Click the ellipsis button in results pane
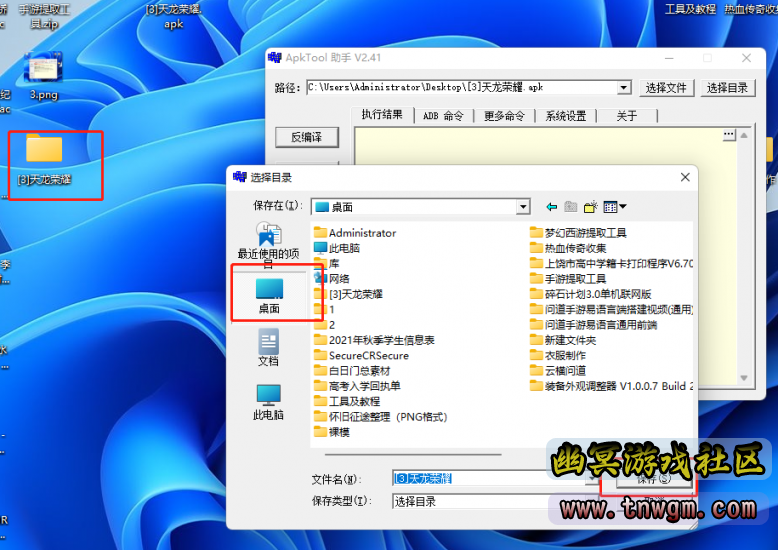This screenshot has height=550, width=778. tap(729, 135)
